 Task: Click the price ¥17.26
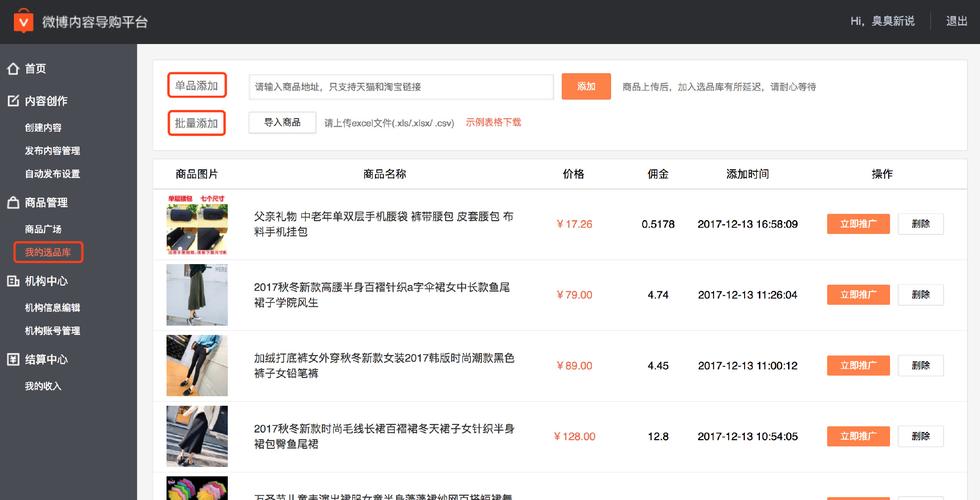[574, 224]
